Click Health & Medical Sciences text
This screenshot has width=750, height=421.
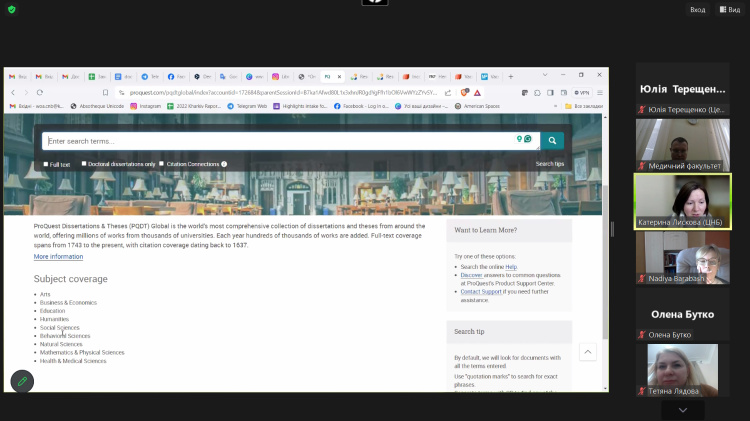73,361
